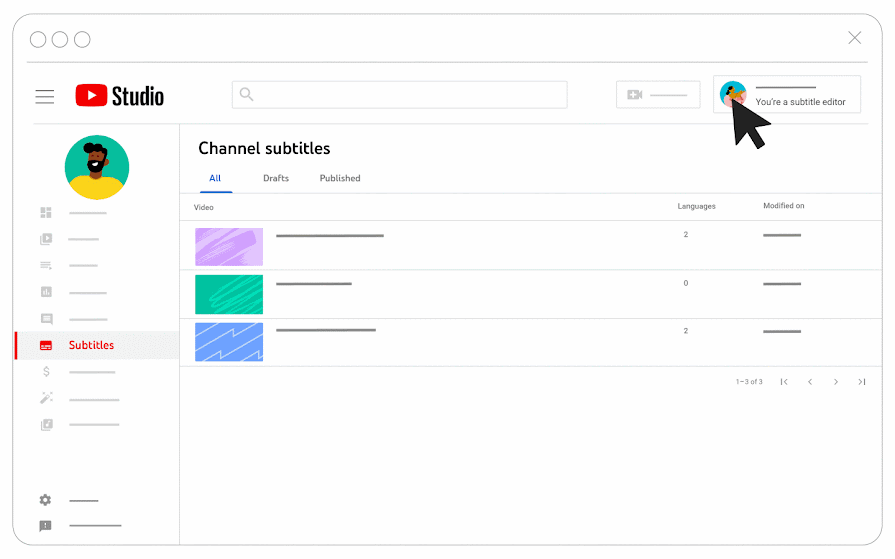895x559 pixels.
Task: Click the You're a subtitle editor label
Action: [x=800, y=102]
